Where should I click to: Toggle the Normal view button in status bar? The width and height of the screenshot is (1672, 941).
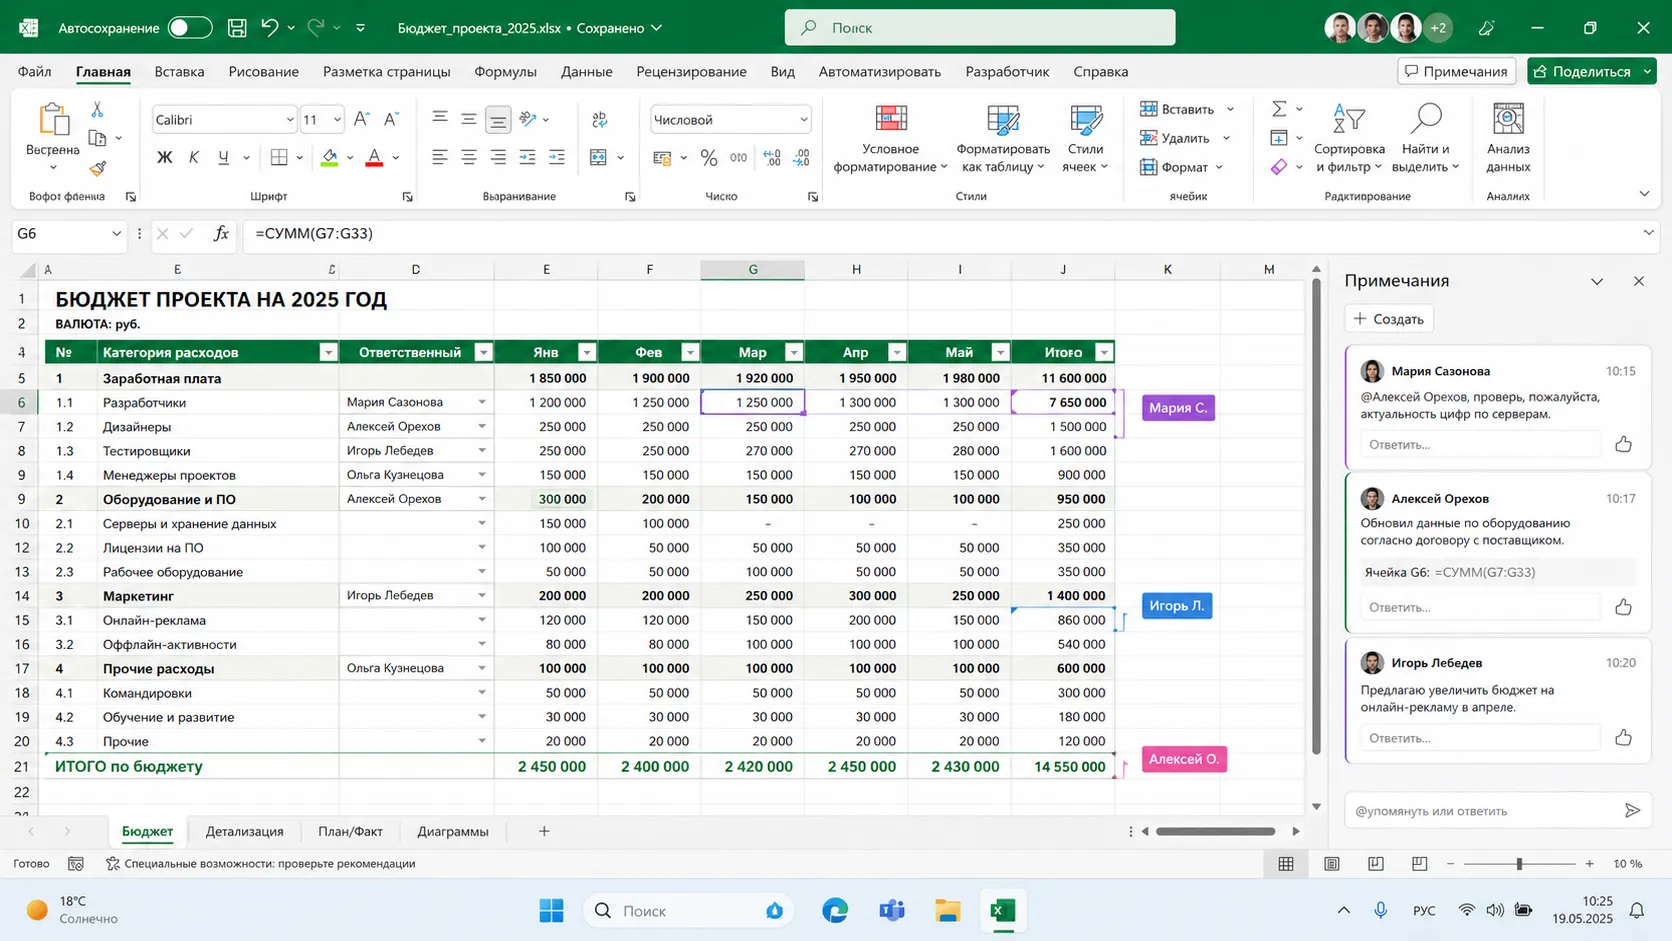1286,863
